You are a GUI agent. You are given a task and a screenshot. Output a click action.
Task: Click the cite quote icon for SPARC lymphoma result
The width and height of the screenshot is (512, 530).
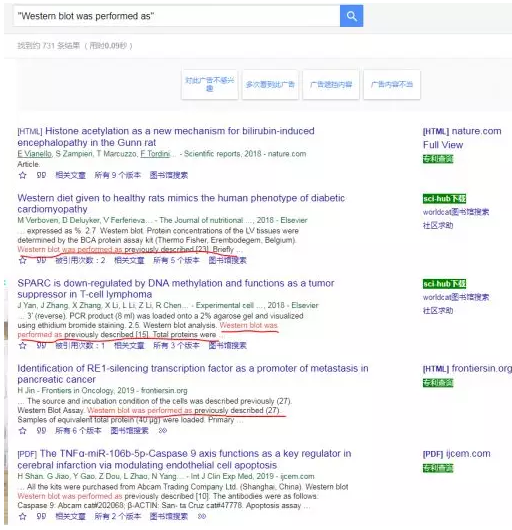point(41,345)
